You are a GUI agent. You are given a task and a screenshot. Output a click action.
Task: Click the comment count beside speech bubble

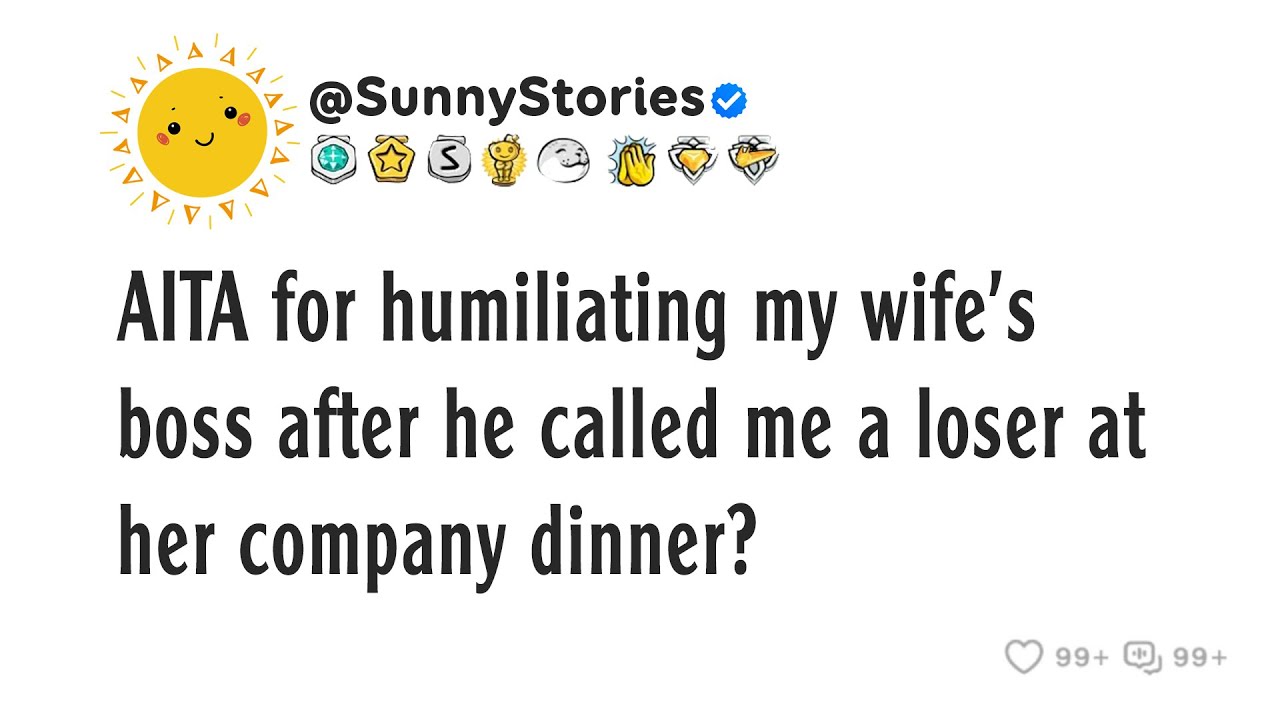click(x=1199, y=658)
